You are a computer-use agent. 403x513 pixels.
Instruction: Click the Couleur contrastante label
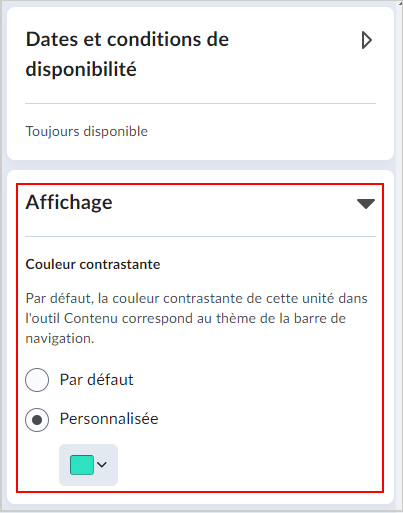point(93,264)
